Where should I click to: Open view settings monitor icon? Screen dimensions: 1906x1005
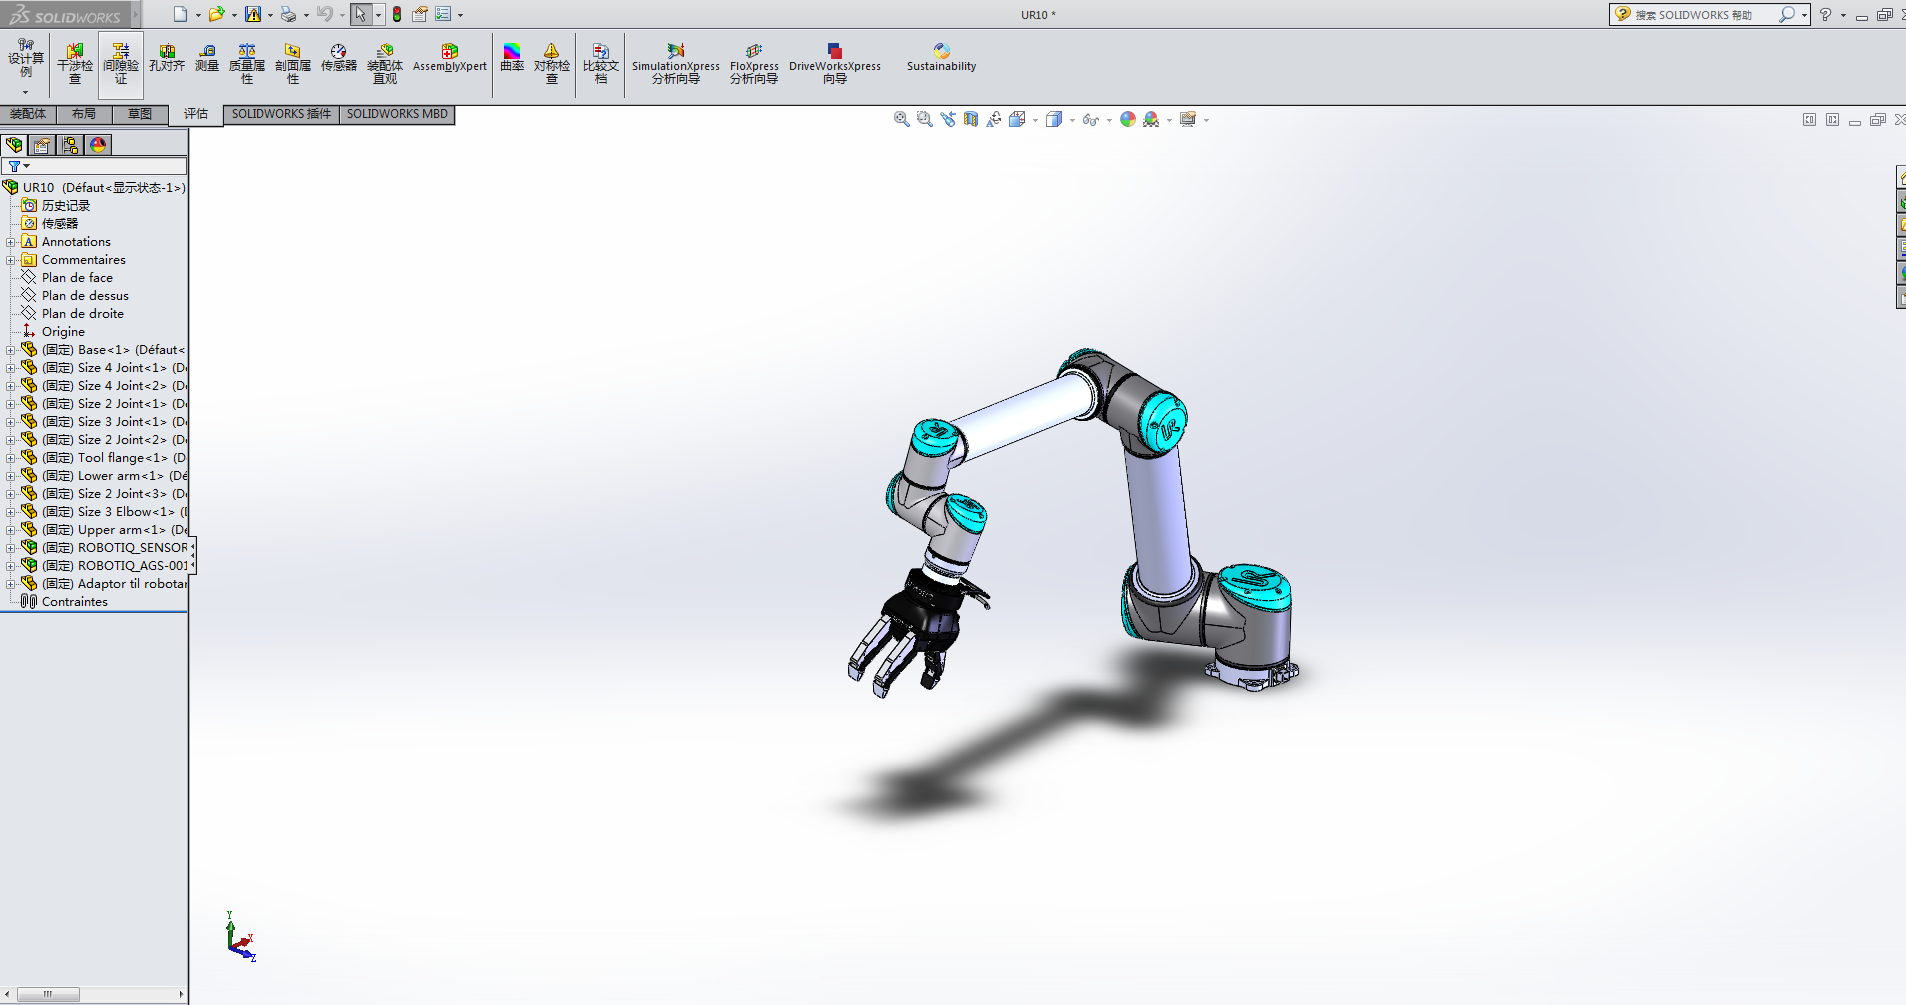click(x=1188, y=119)
